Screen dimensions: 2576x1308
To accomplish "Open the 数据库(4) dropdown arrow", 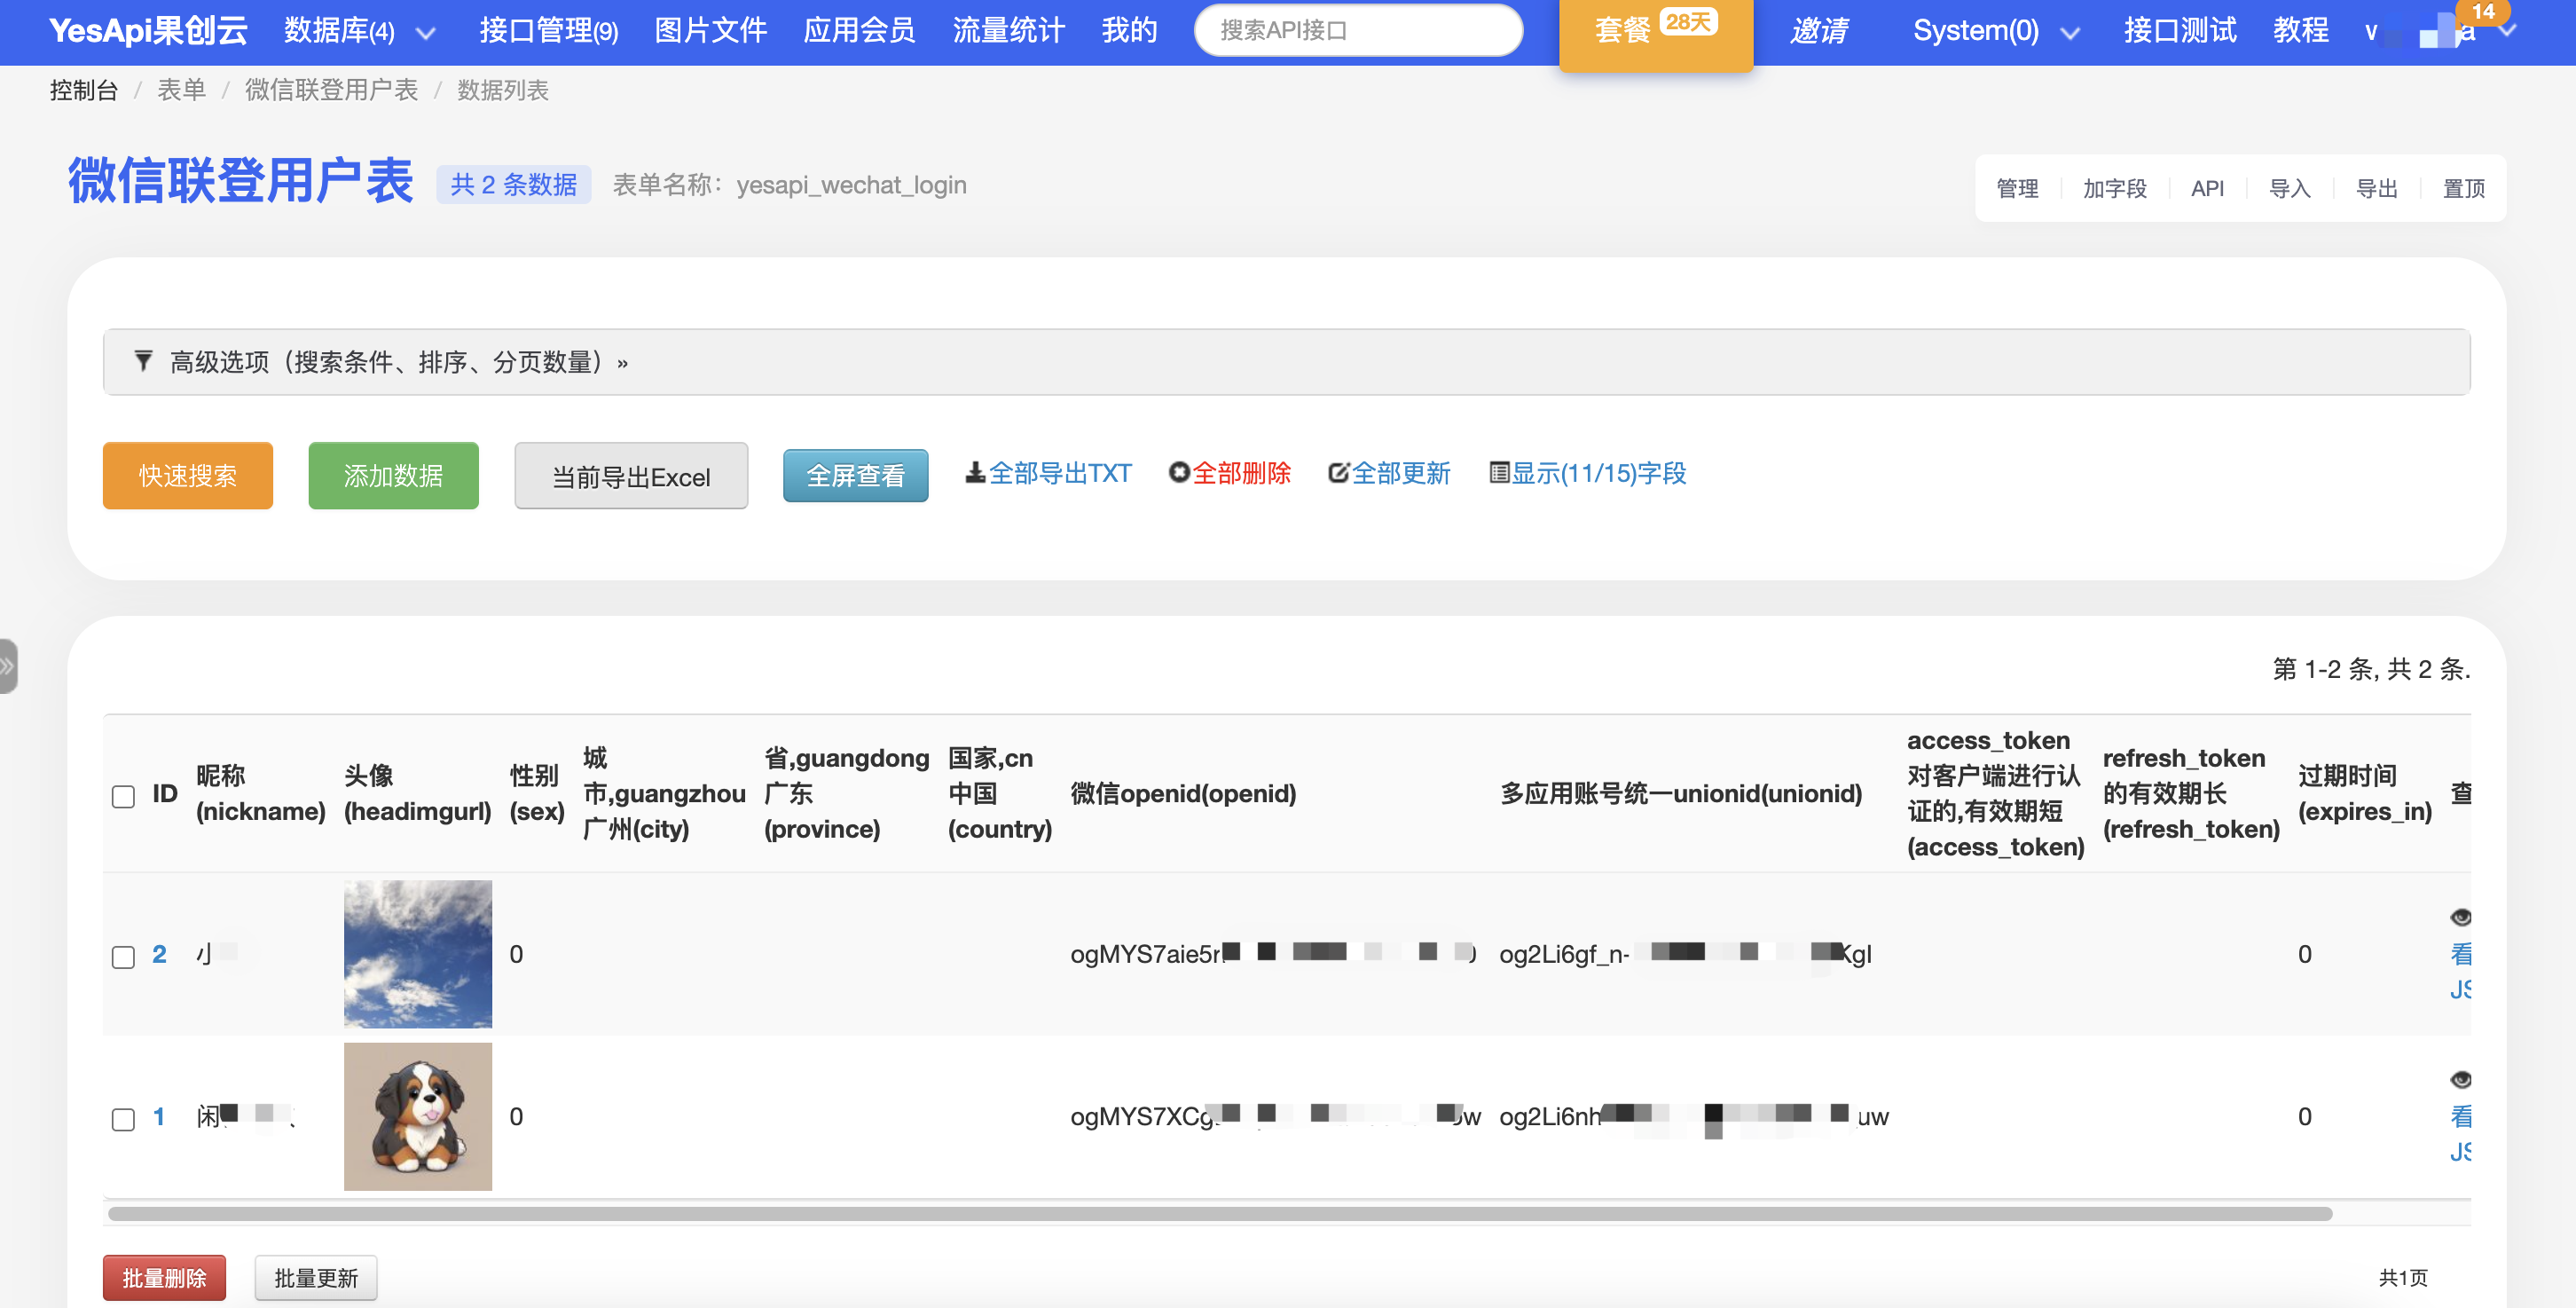I will (x=426, y=33).
